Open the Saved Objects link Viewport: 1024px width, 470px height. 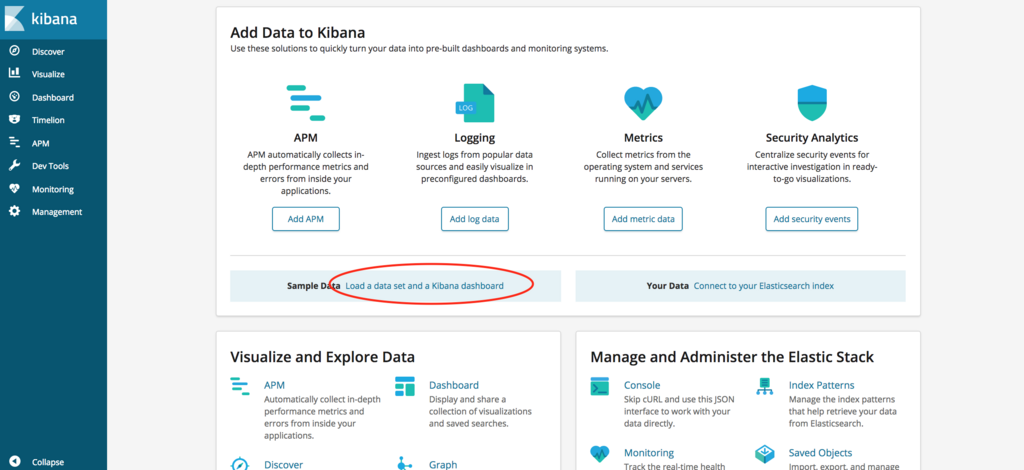pos(820,452)
